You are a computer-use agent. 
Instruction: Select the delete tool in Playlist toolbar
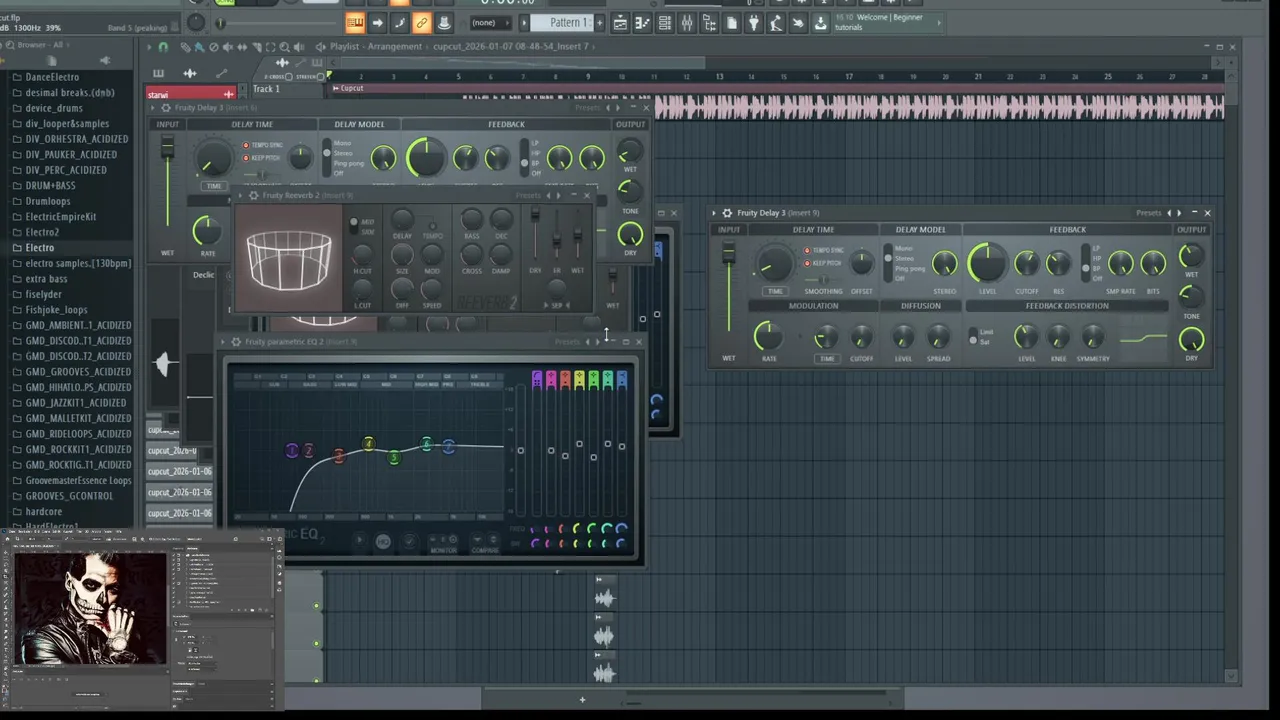pyautogui.click(x=213, y=47)
